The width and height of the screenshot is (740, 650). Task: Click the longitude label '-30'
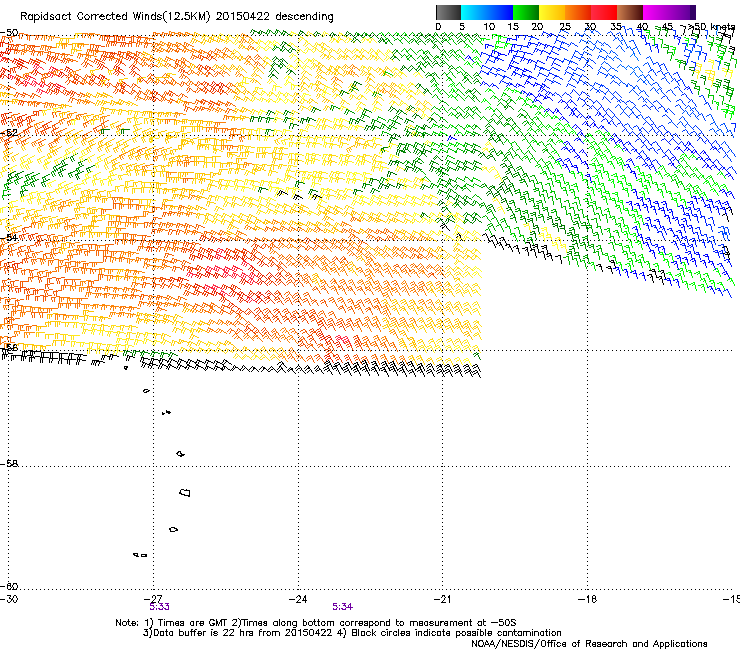tap(9, 599)
